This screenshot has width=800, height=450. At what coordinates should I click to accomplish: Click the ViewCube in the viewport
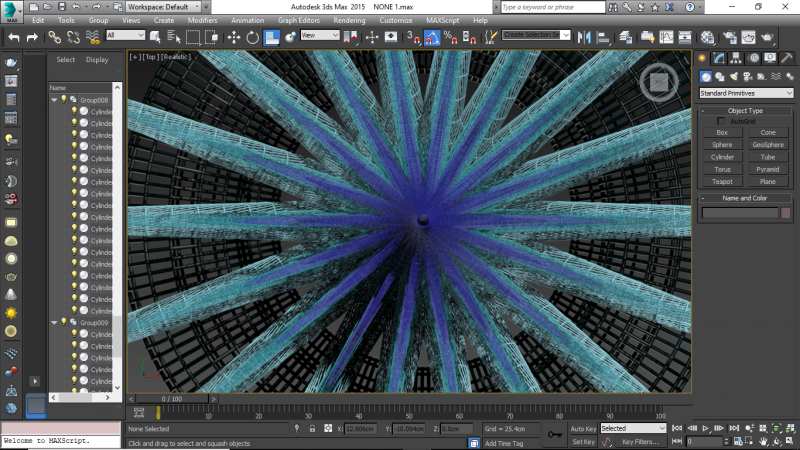[x=659, y=82]
